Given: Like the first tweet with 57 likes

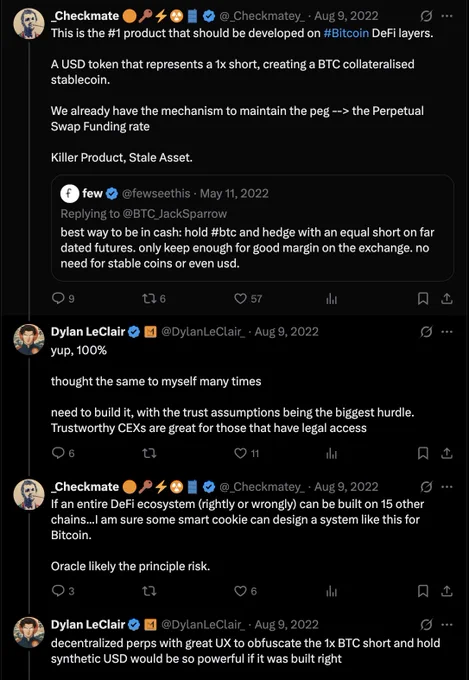Looking at the screenshot, I should point(248,298).
